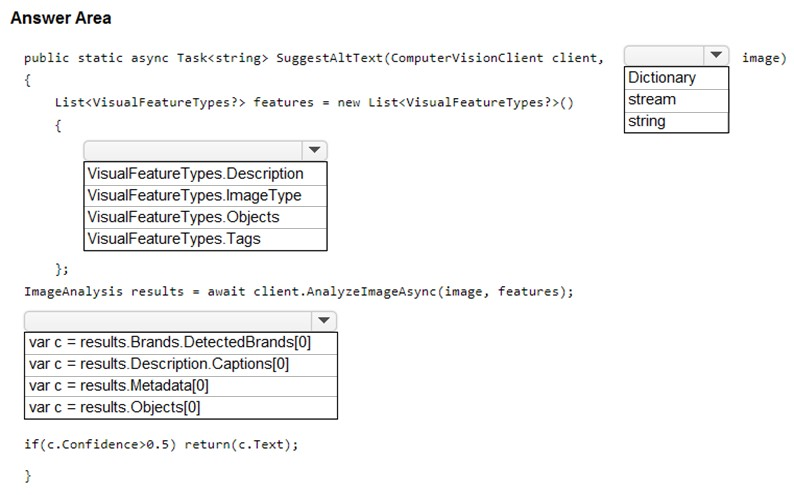Viewport: 794px width, 495px height.
Task: Select the Dictionary option
Action: 676,78
